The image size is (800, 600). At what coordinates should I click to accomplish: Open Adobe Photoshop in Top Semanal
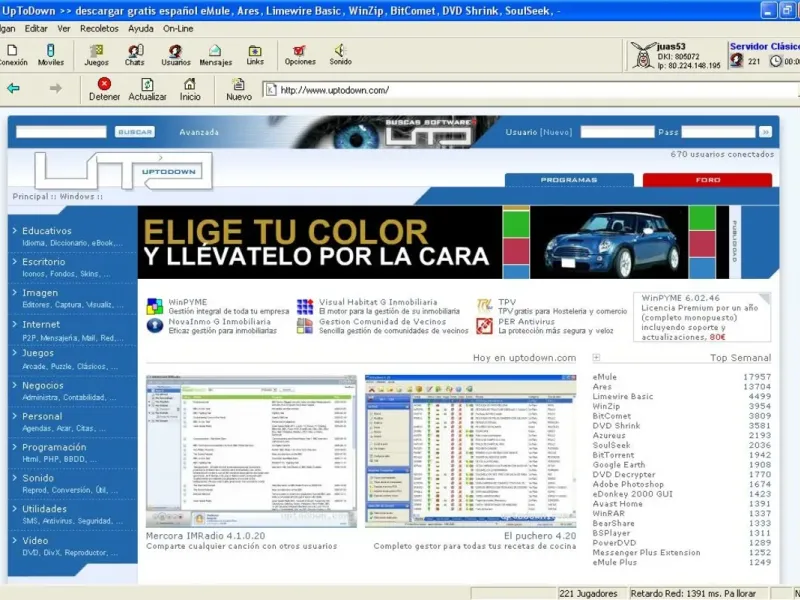pyautogui.click(x=628, y=484)
